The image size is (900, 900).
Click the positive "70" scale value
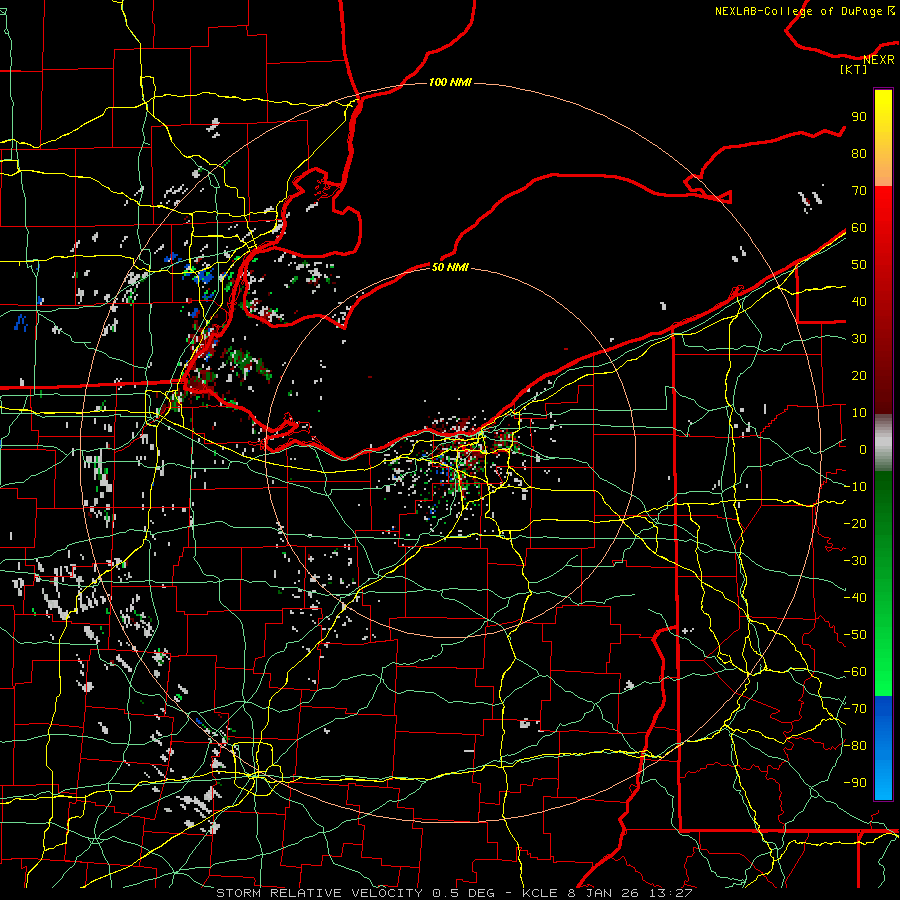[859, 191]
